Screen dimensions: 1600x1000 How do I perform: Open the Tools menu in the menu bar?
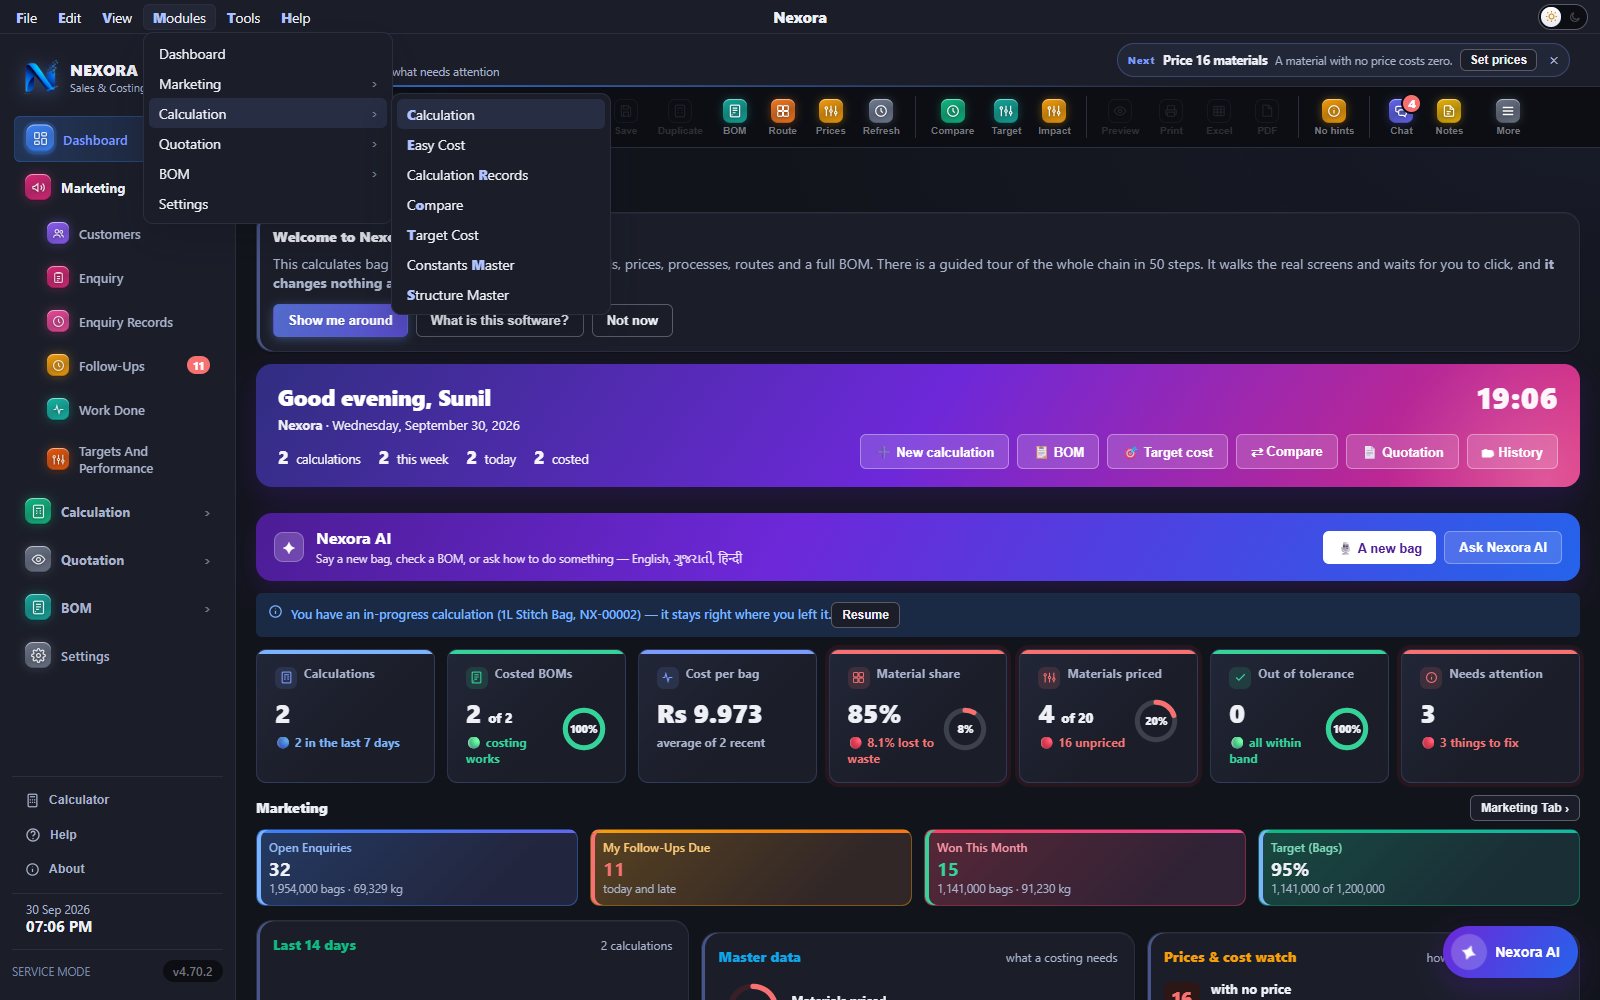[243, 18]
